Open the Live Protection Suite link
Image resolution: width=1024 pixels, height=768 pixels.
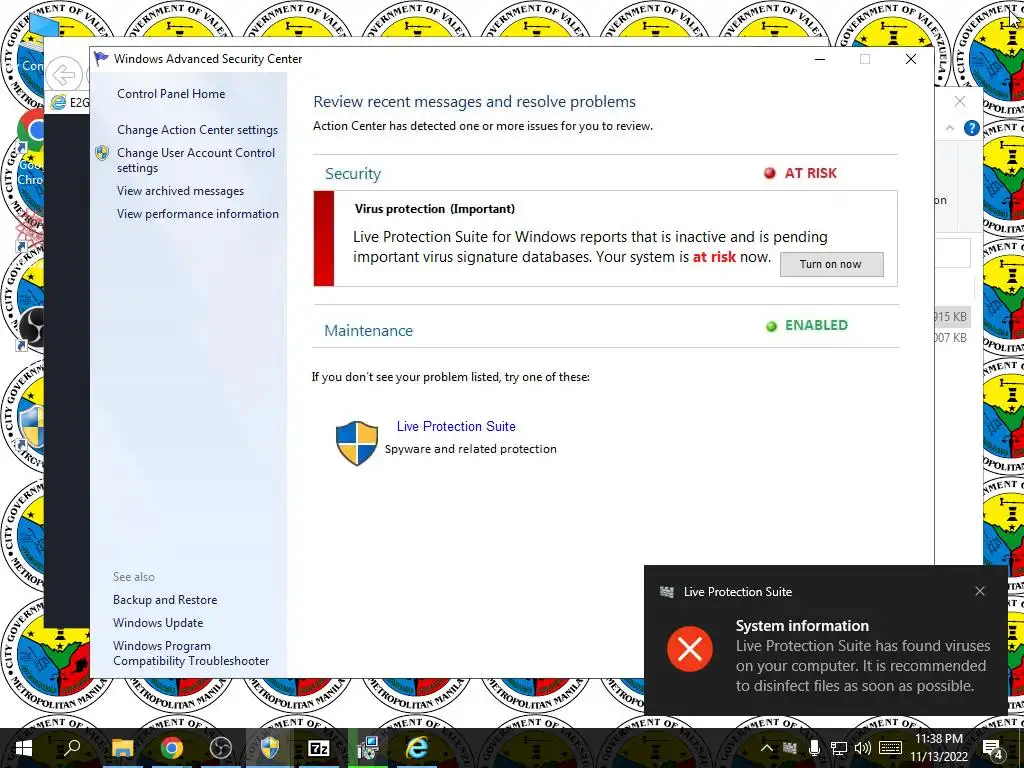click(x=456, y=426)
